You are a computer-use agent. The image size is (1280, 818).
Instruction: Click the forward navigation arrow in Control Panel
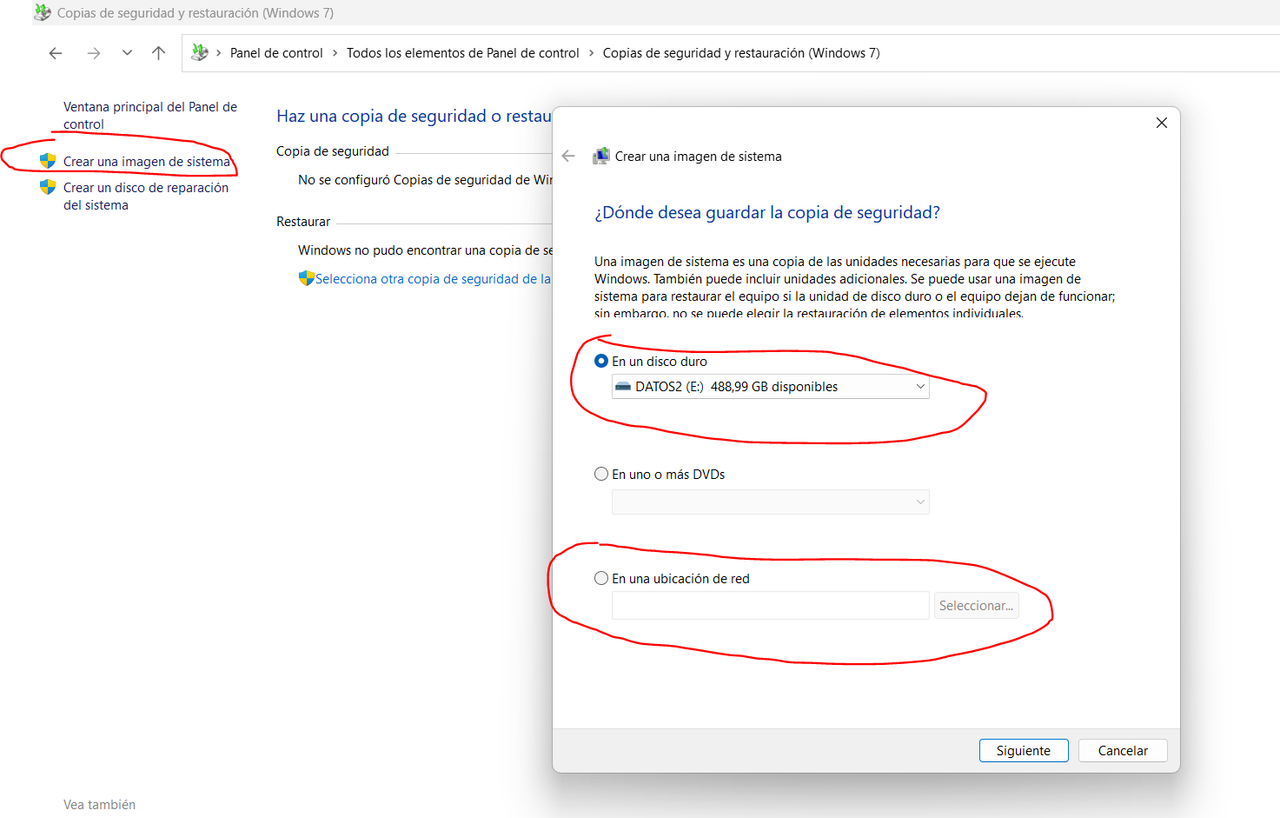coord(94,53)
